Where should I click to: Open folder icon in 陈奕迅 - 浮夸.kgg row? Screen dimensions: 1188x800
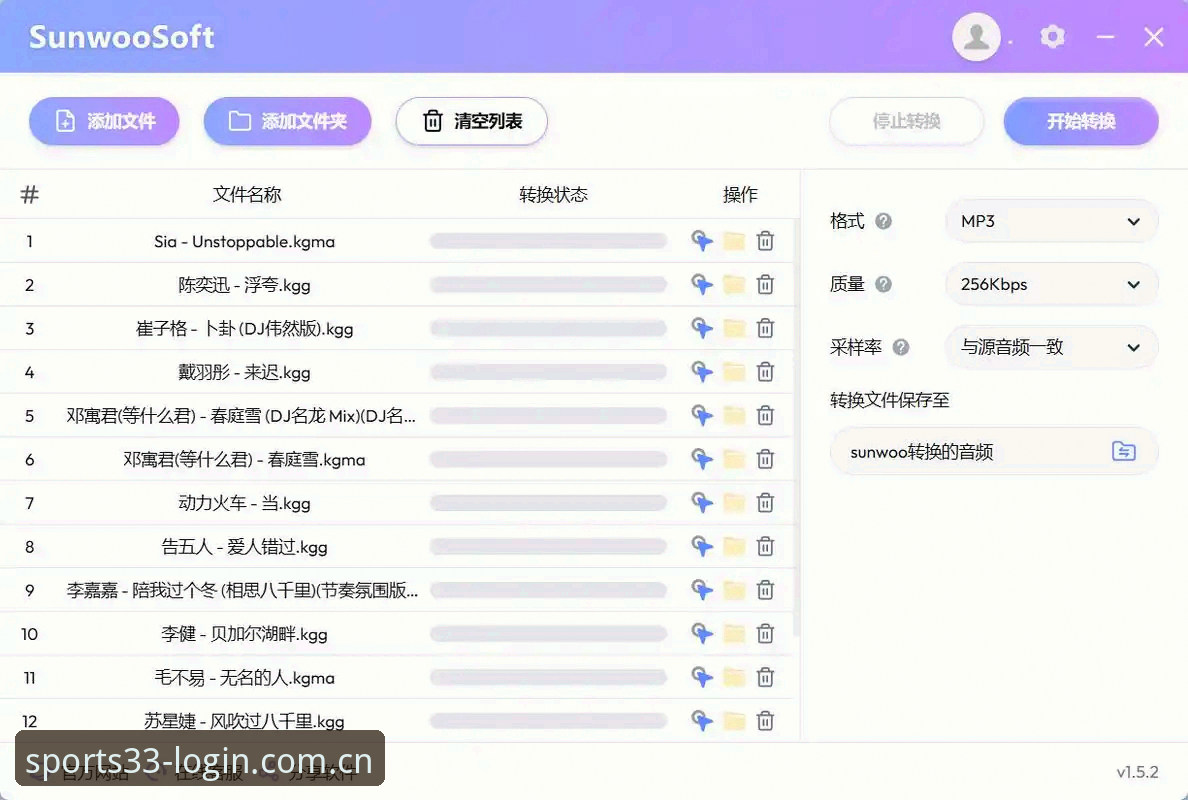(x=733, y=285)
